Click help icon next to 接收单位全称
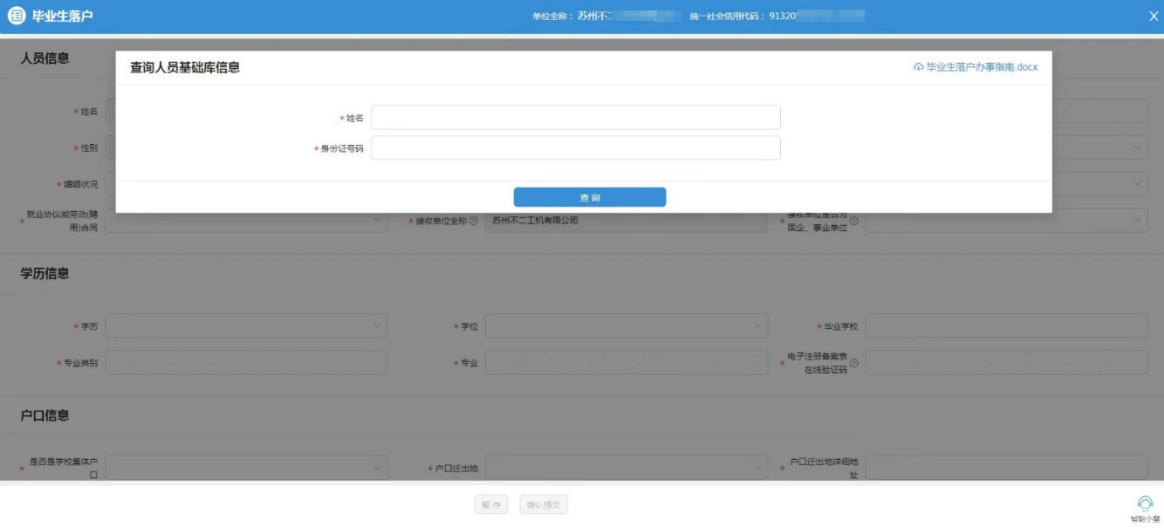Image resolution: width=1164 pixels, height=528 pixels. coord(473,221)
